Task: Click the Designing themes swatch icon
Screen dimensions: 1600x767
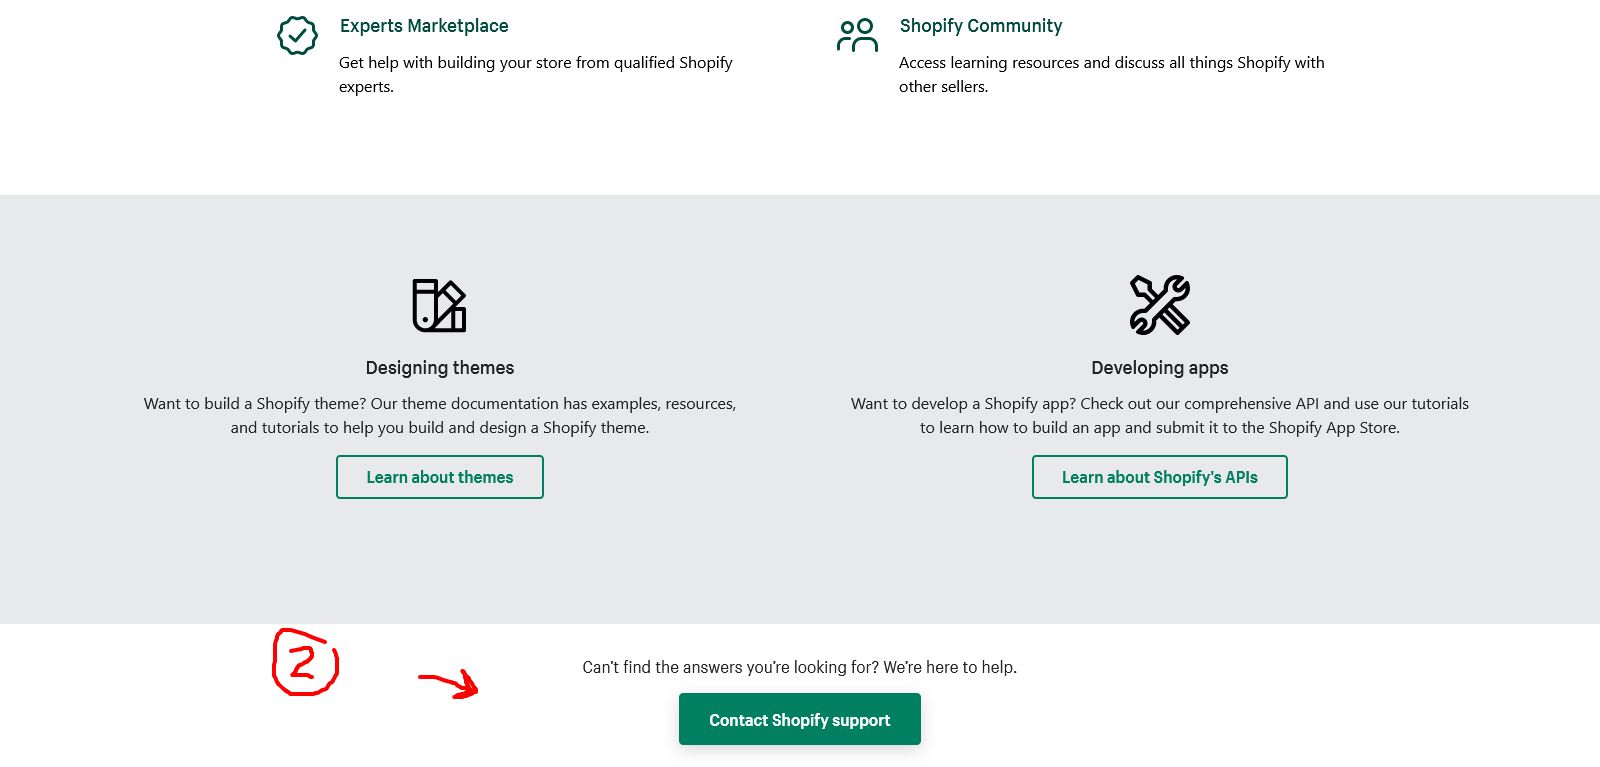Action: pyautogui.click(x=439, y=305)
